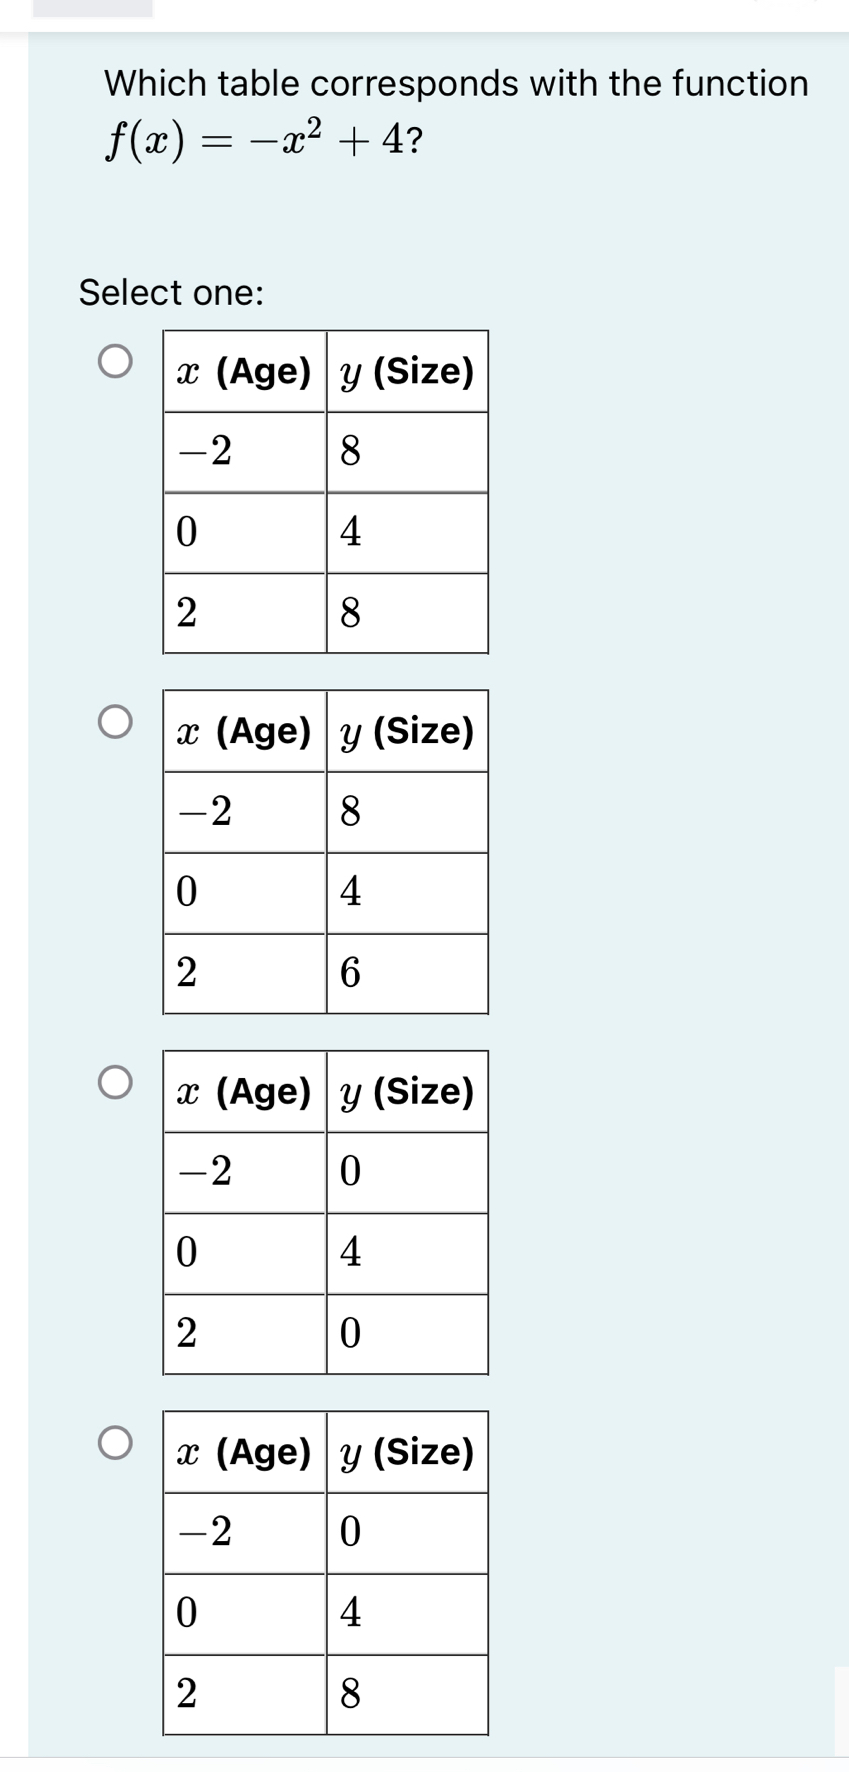The width and height of the screenshot is (849, 1772).
Task: Click the fourth table's size cell for age −2
Action: pyautogui.click(x=407, y=1533)
